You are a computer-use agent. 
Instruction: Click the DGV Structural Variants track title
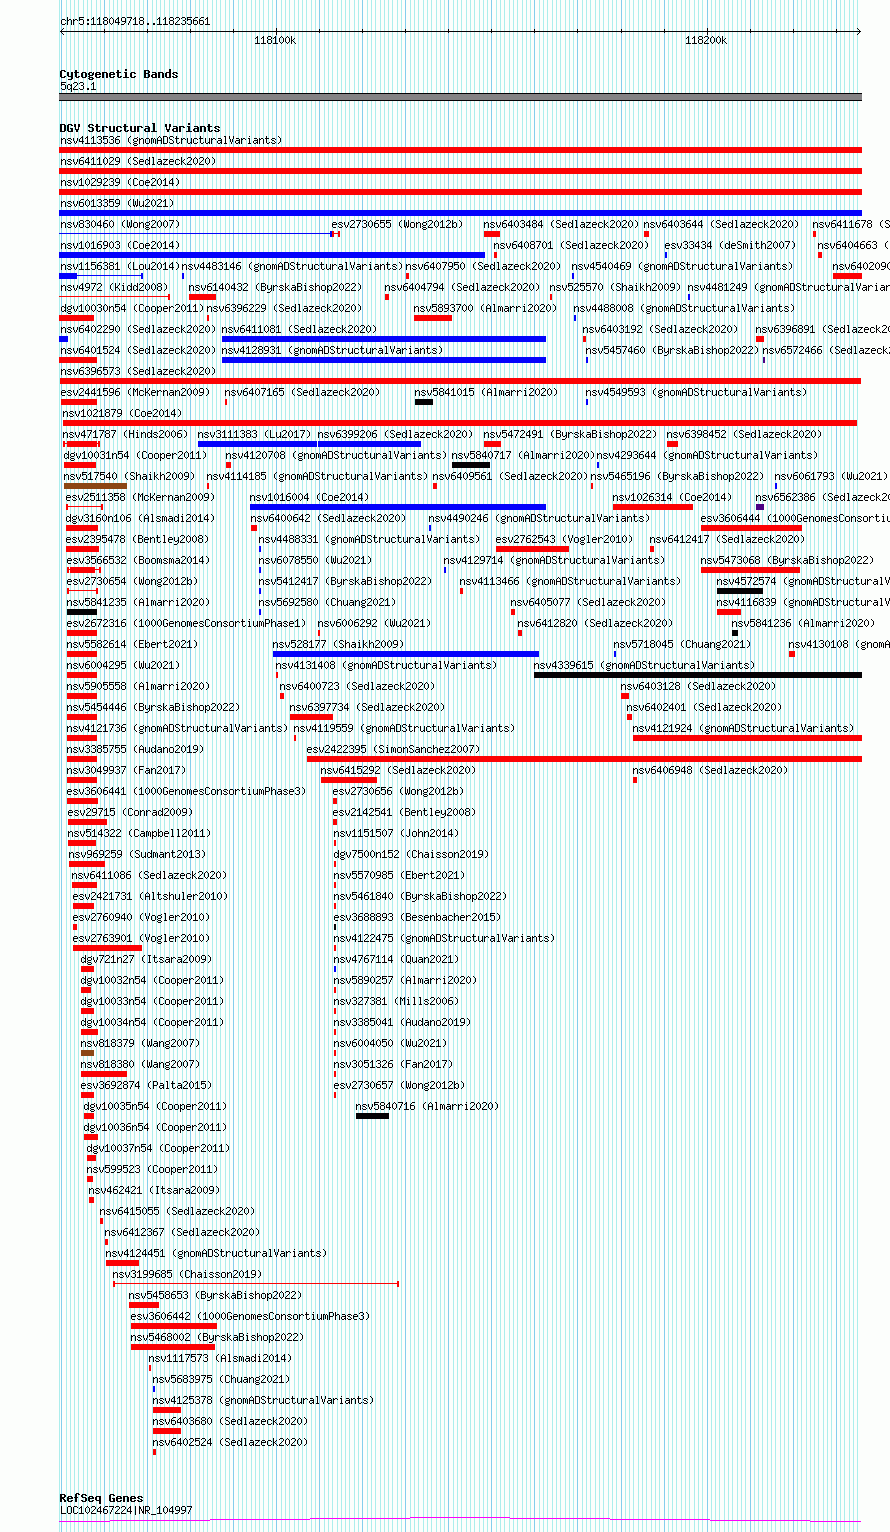[140, 128]
